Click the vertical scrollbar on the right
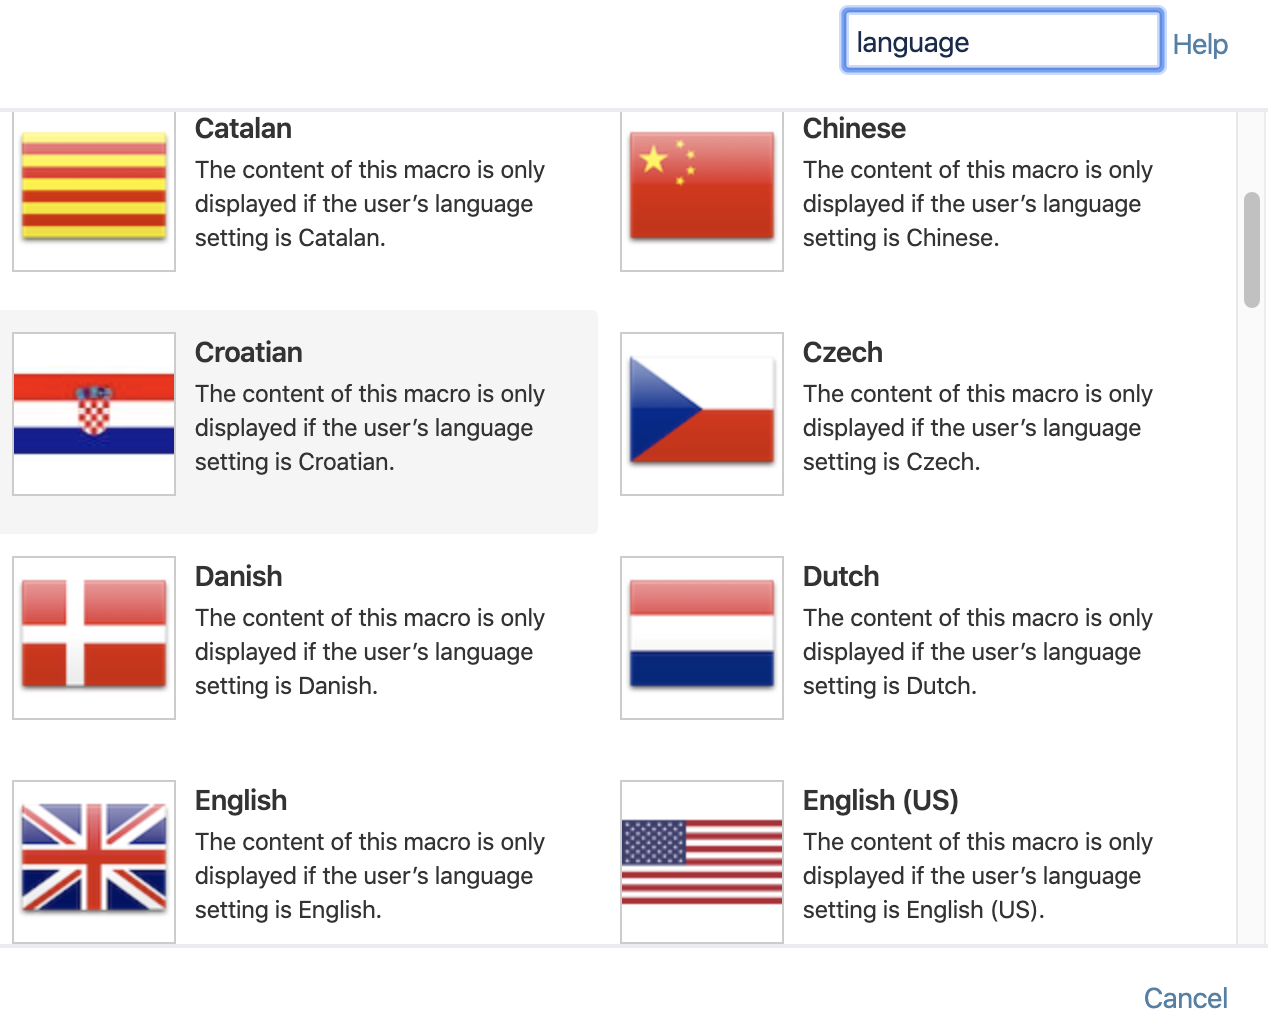The width and height of the screenshot is (1268, 1028). pyautogui.click(x=1252, y=245)
